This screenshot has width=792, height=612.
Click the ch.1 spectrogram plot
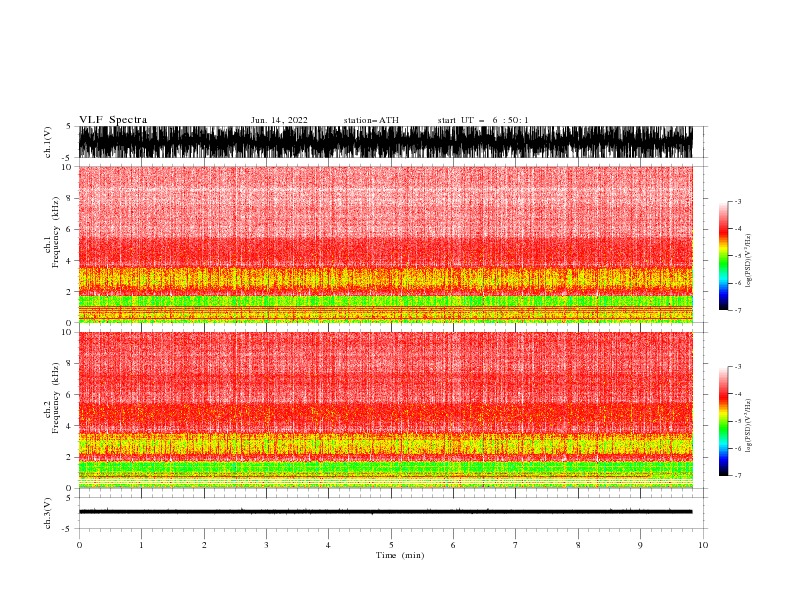coord(385,244)
